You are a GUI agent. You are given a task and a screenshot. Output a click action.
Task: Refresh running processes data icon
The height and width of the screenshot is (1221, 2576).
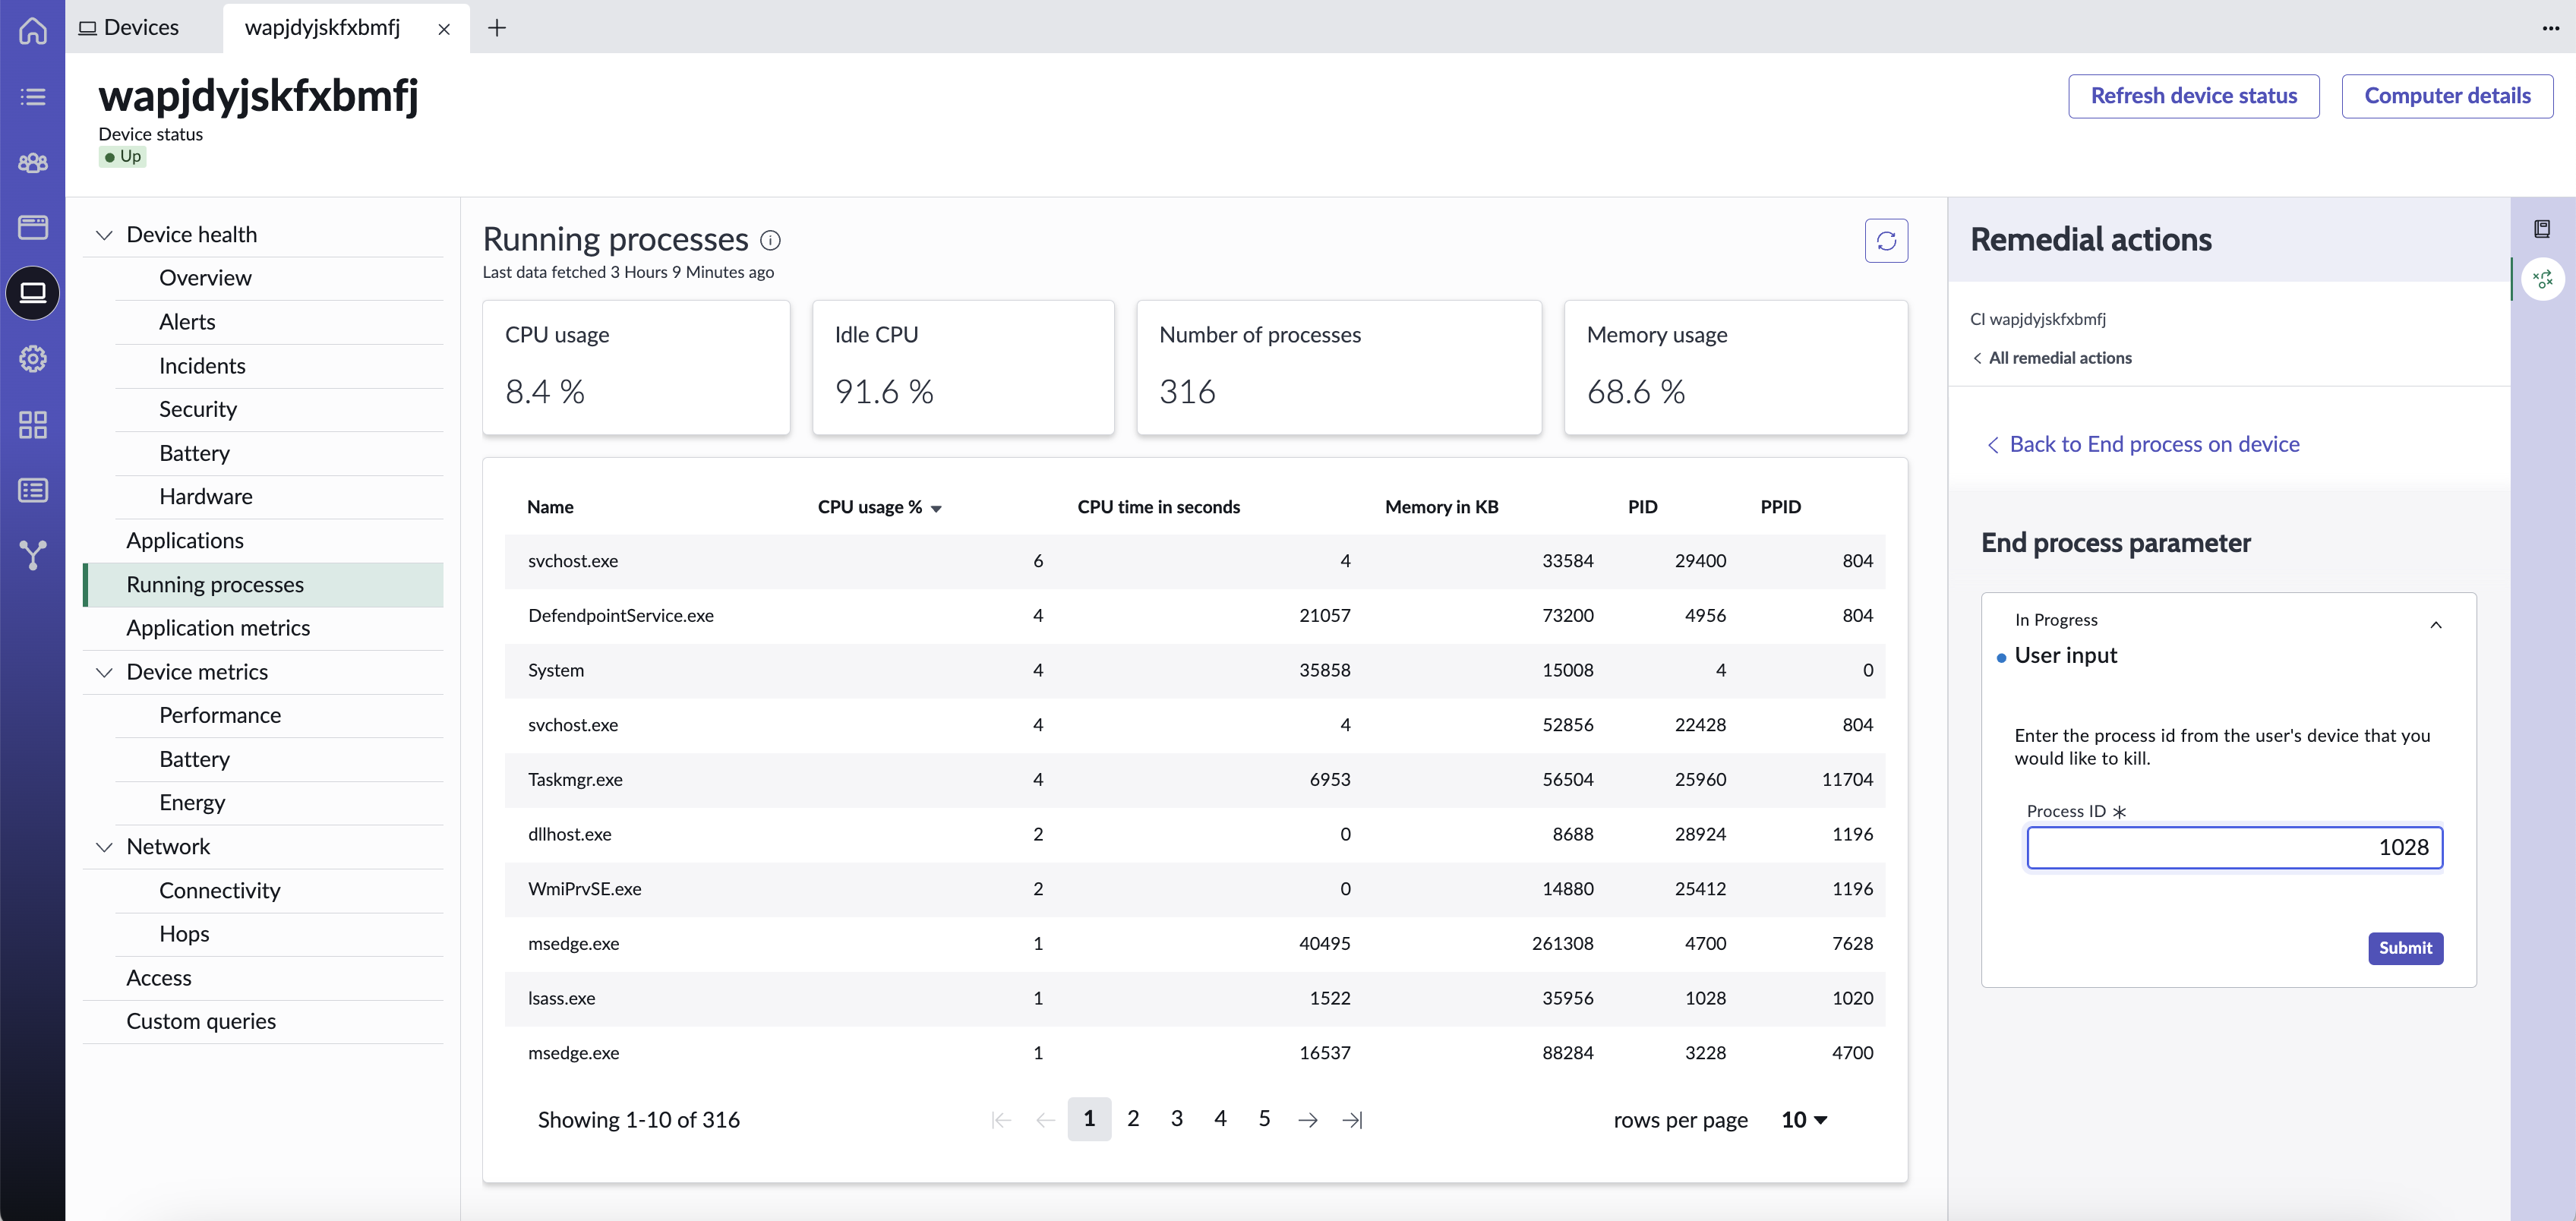pyautogui.click(x=1886, y=241)
